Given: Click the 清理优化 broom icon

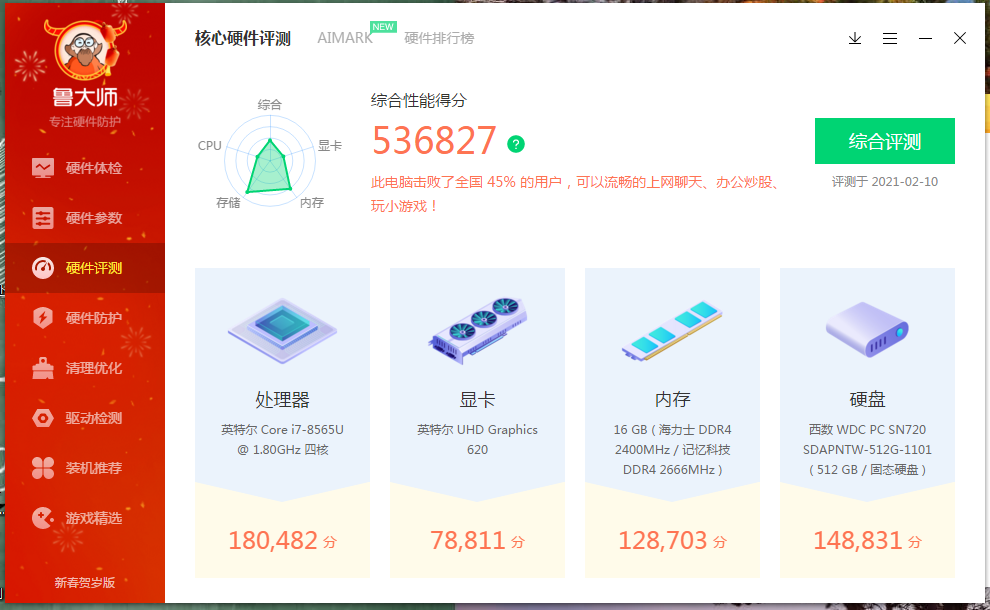Looking at the screenshot, I should point(43,368).
